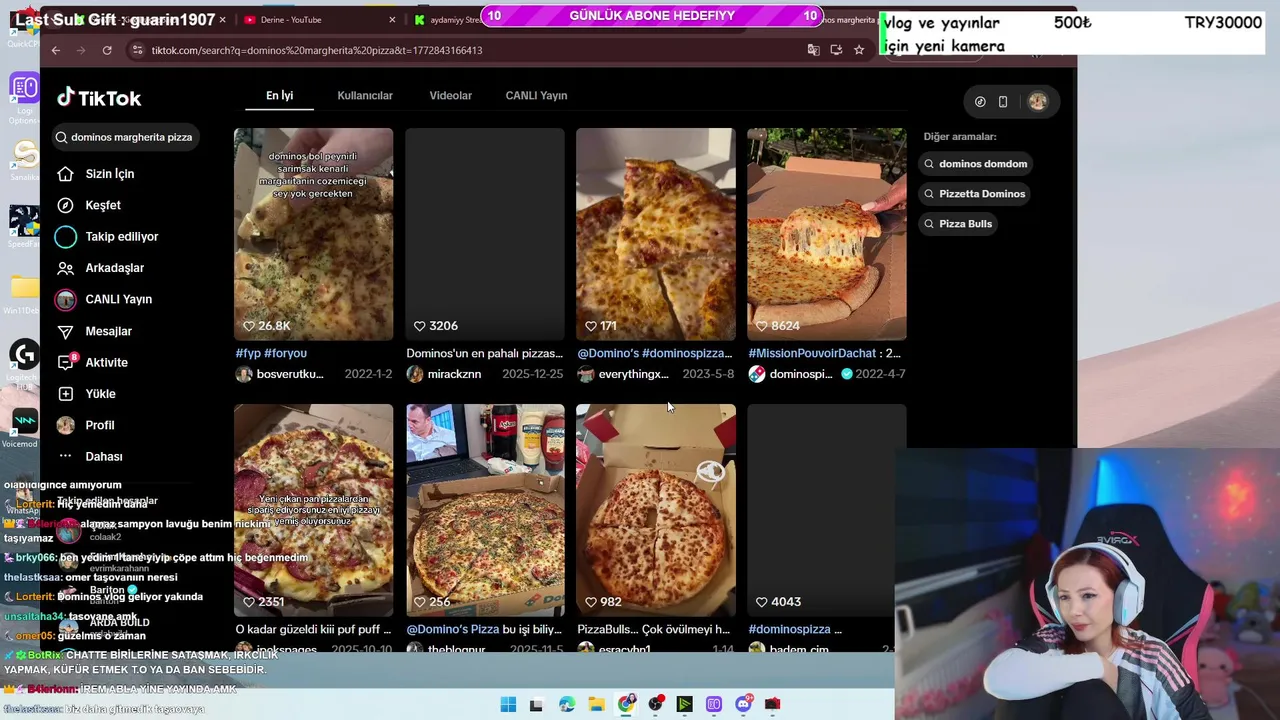Switch to the Videolar tab
The width and height of the screenshot is (1280, 720).
[451, 96]
